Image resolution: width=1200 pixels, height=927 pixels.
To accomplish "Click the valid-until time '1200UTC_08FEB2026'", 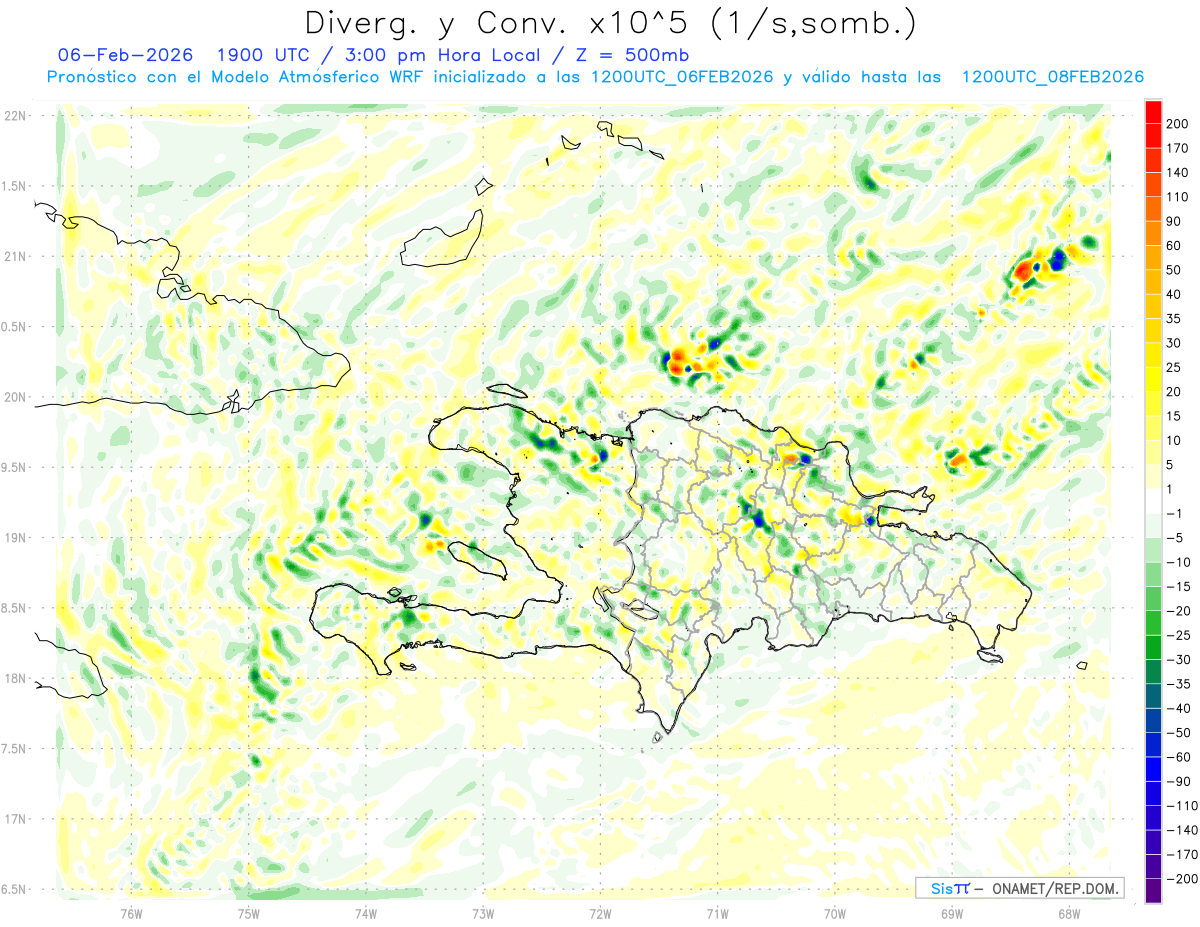I will [x=1052, y=77].
